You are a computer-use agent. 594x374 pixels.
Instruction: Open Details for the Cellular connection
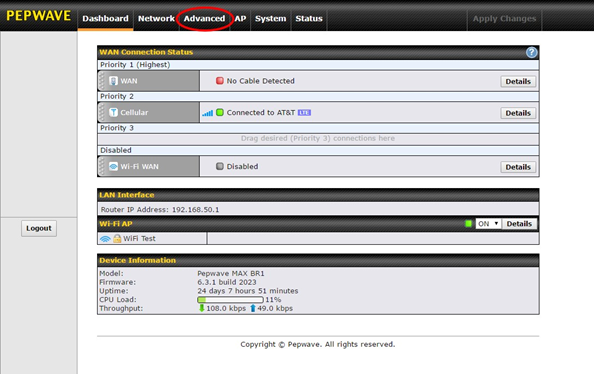click(x=518, y=113)
